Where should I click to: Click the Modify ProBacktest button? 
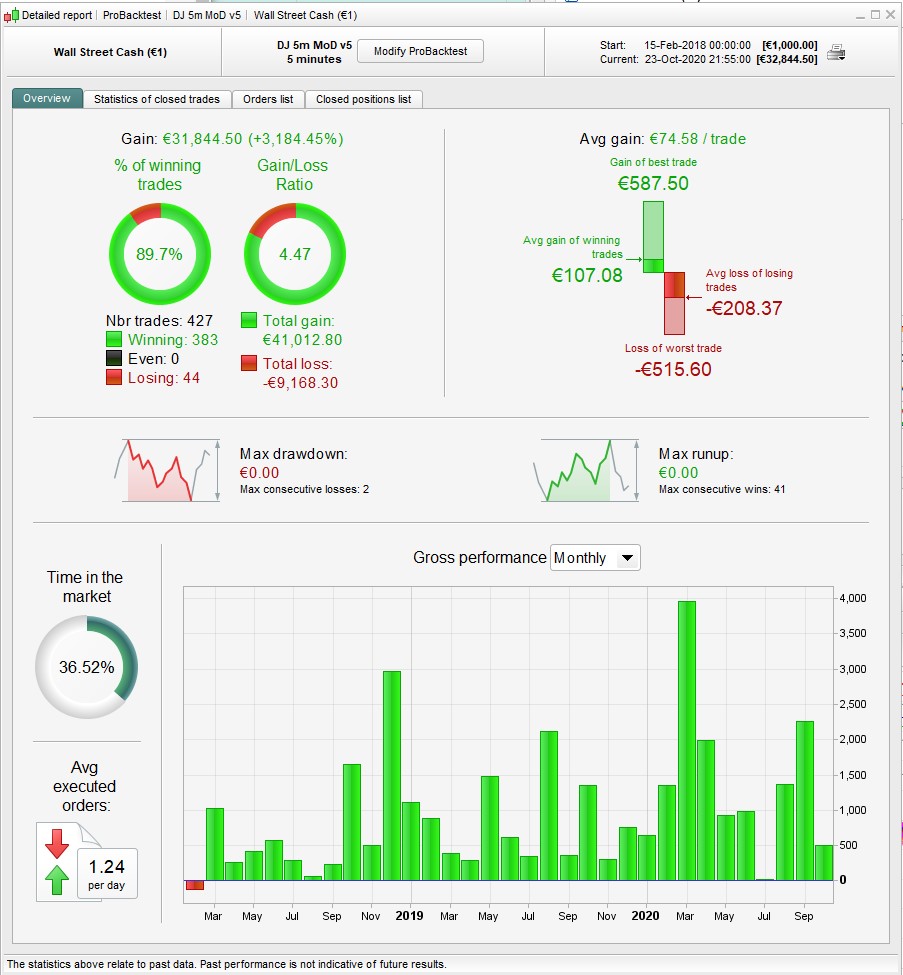[420, 51]
